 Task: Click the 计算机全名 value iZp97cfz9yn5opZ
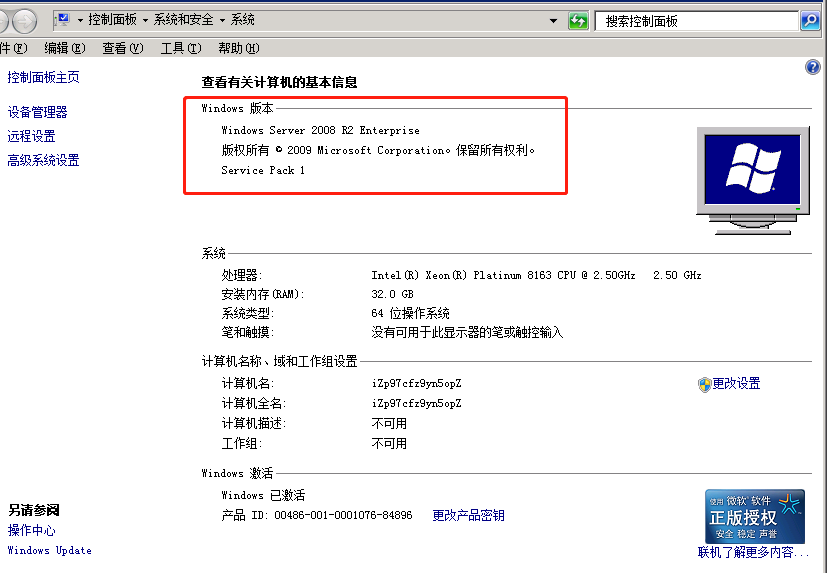click(417, 404)
